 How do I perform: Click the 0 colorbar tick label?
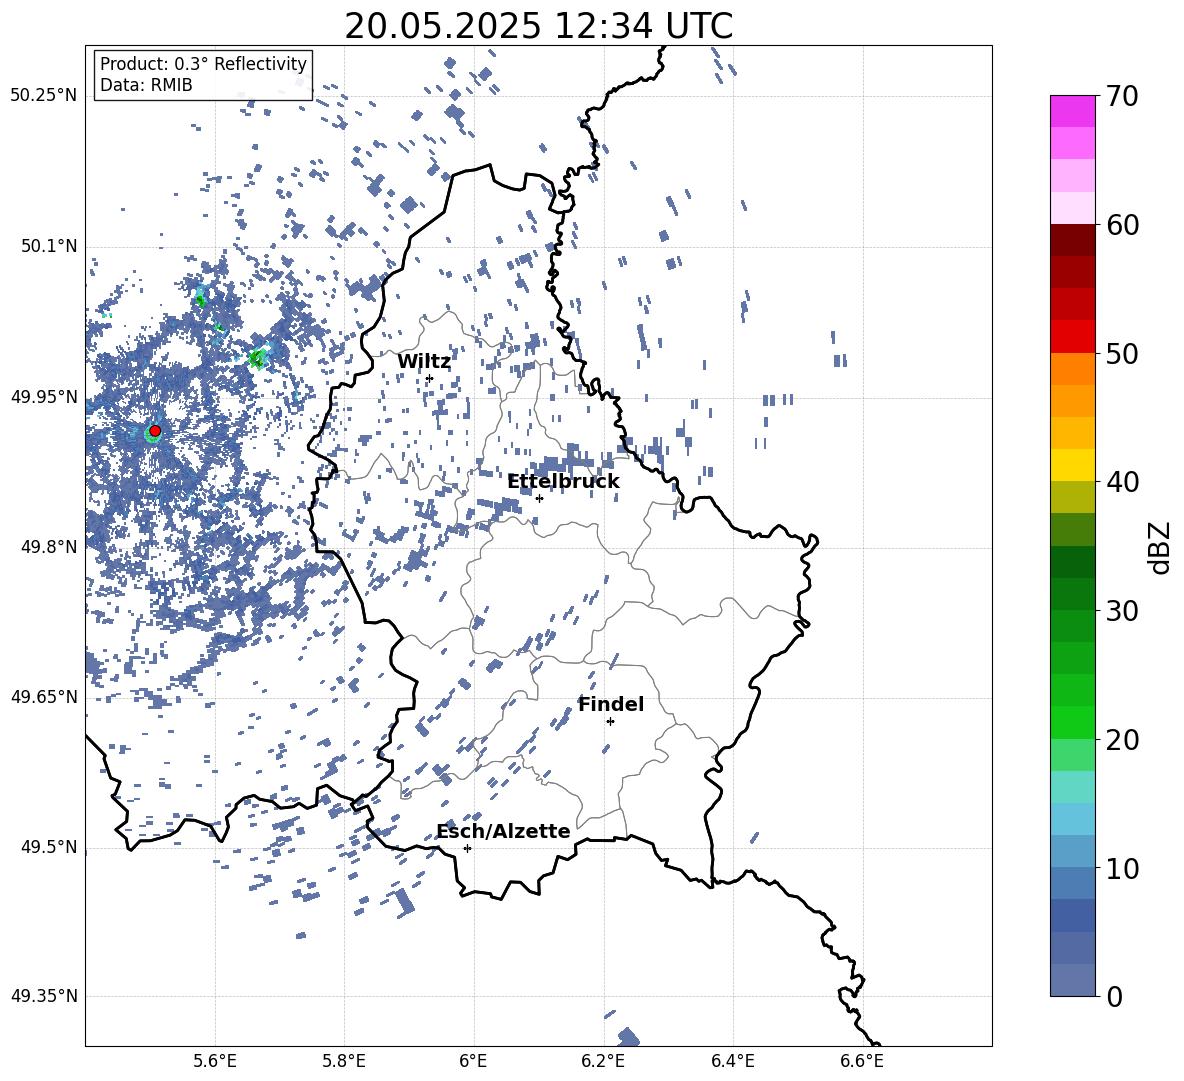tap(1114, 997)
